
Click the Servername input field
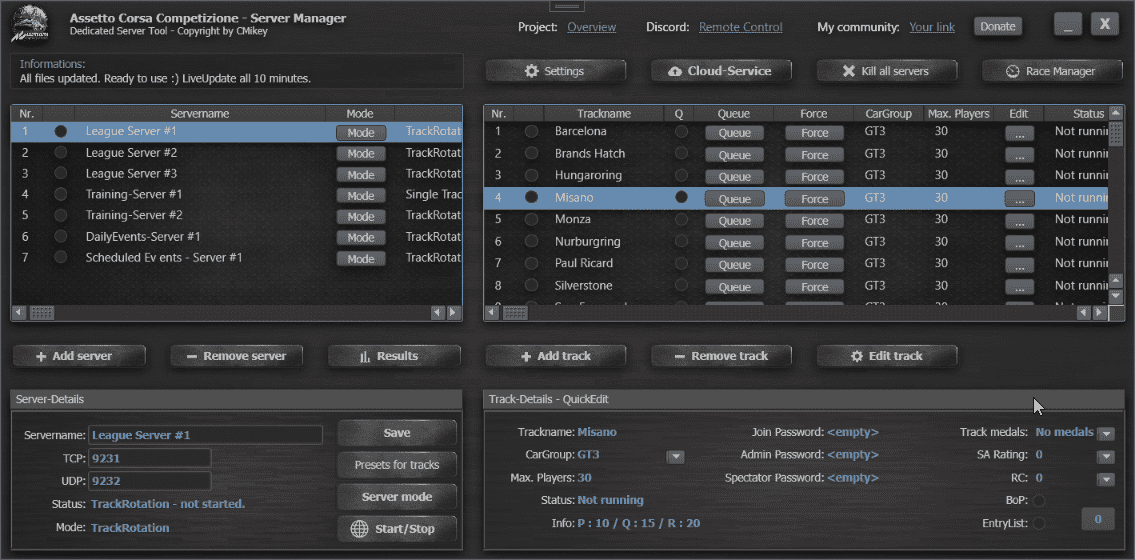[x=206, y=435]
